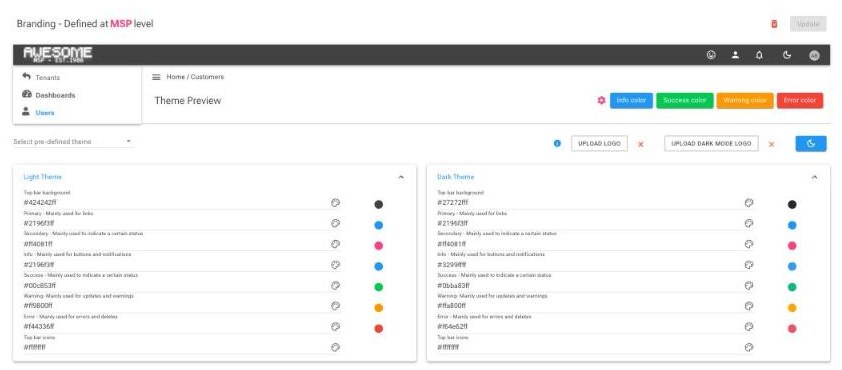The image size is (842, 370).
Task: Open palette picker for Dark Error color
Action: 749,327
